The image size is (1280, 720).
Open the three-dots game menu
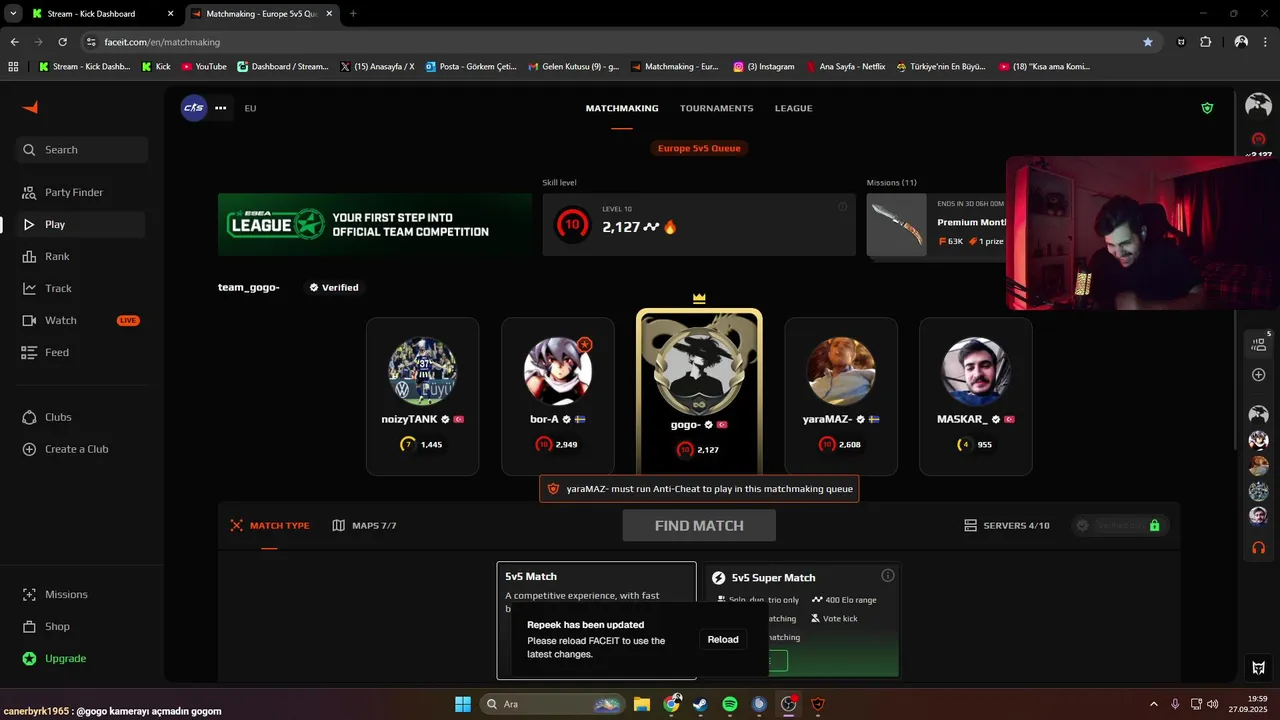coord(221,108)
